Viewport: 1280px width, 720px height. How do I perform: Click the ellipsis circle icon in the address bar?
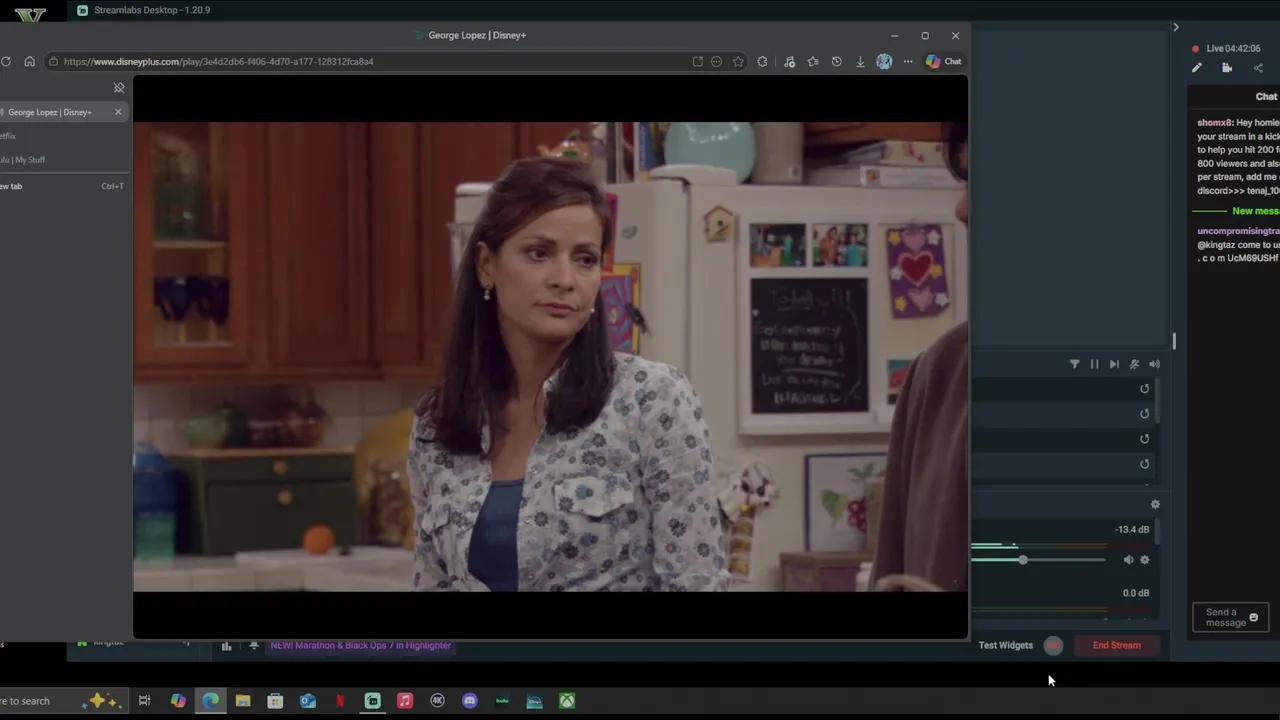click(x=716, y=61)
